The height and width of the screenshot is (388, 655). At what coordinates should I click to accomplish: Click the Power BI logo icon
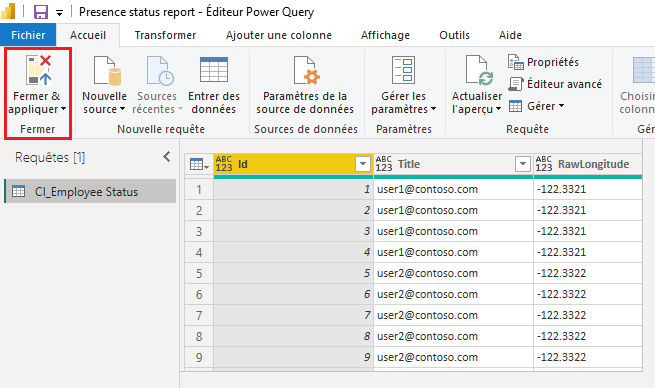pyautogui.click(x=8, y=11)
